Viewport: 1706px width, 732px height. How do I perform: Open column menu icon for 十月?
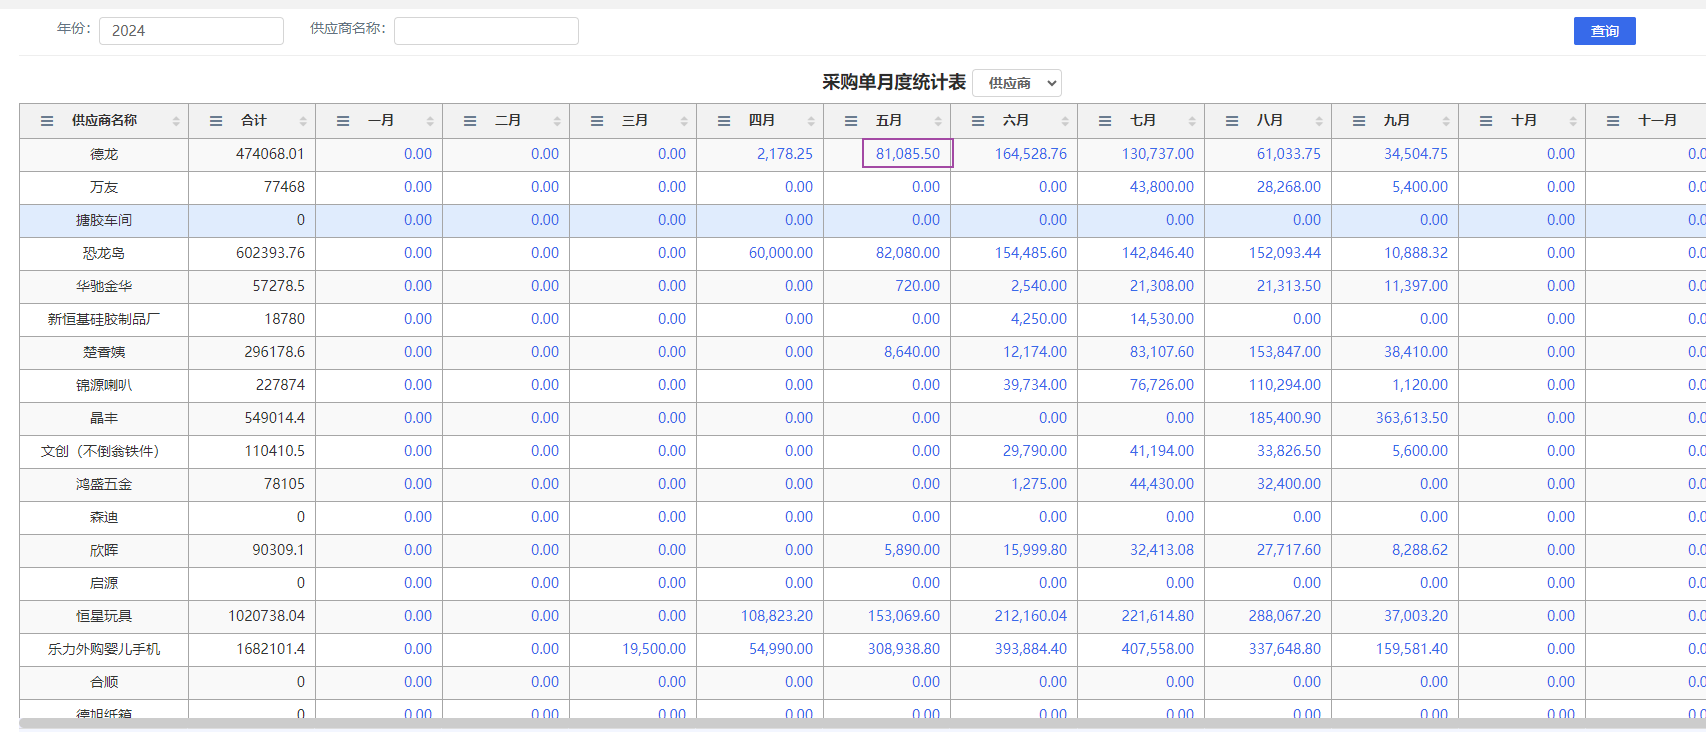click(x=1486, y=121)
